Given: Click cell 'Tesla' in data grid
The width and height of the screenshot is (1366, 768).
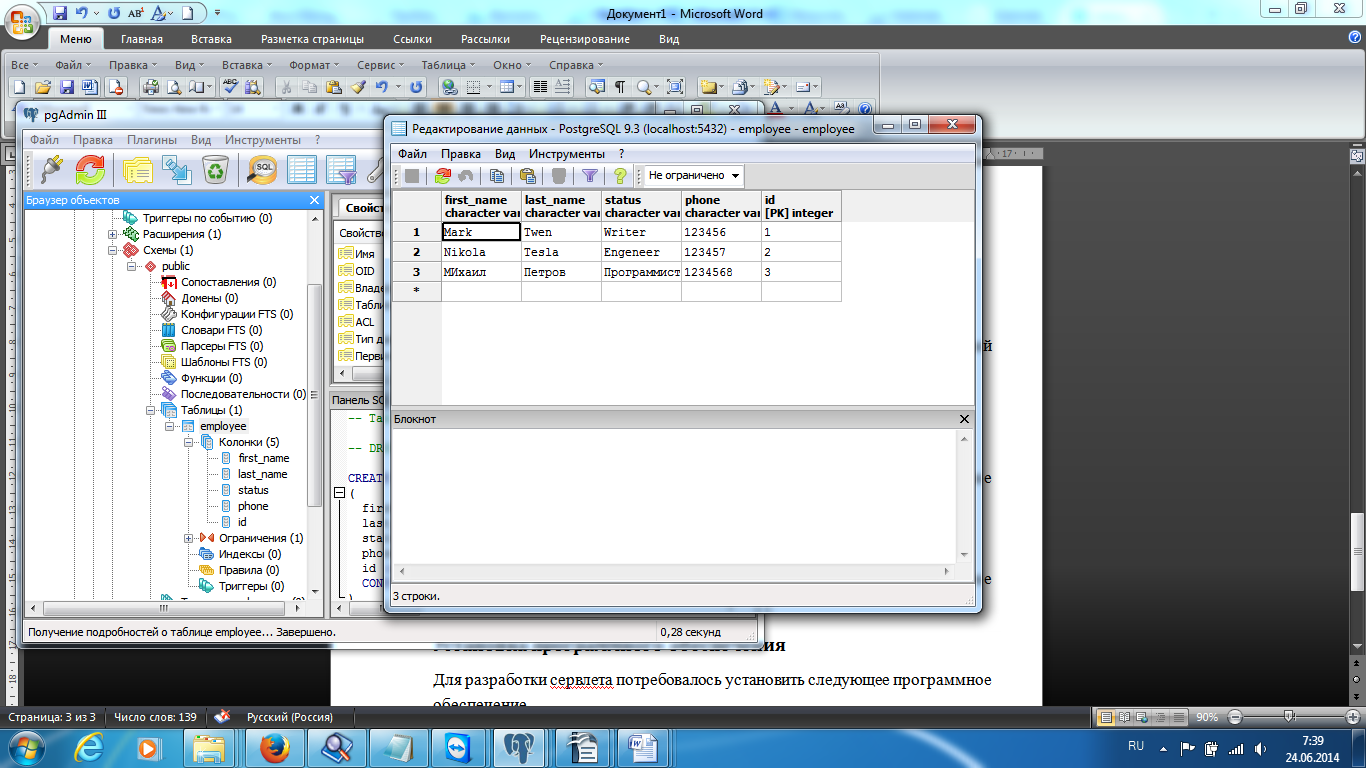Looking at the screenshot, I should click(x=561, y=252).
